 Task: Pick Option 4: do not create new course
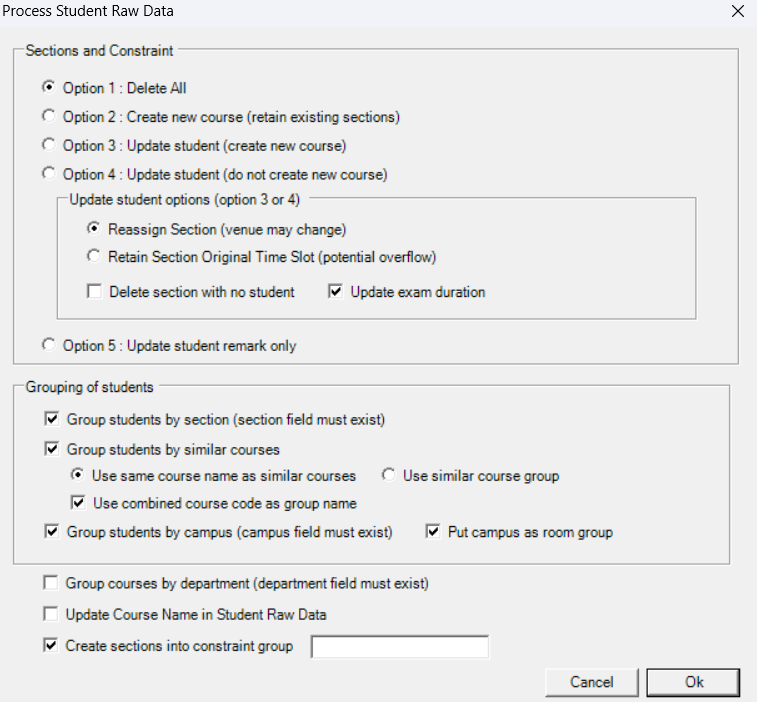click(x=49, y=174)
